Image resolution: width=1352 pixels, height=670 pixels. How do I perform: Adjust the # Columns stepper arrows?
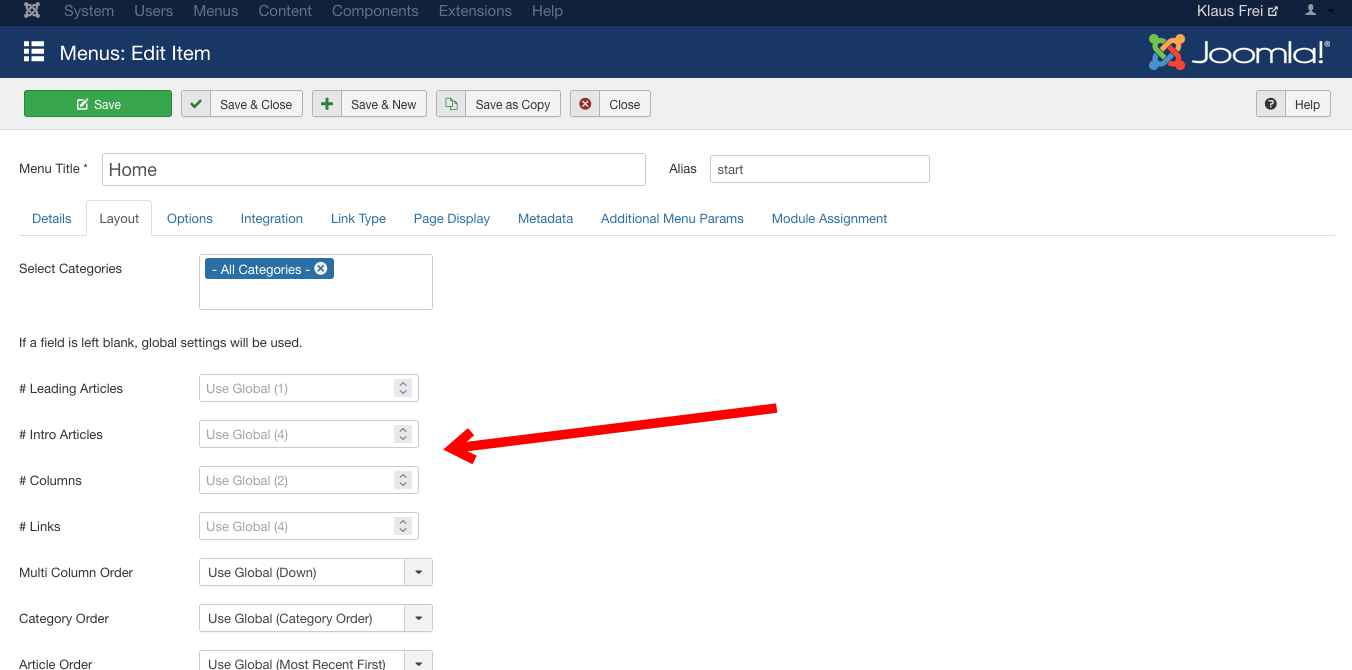[403, 480]
